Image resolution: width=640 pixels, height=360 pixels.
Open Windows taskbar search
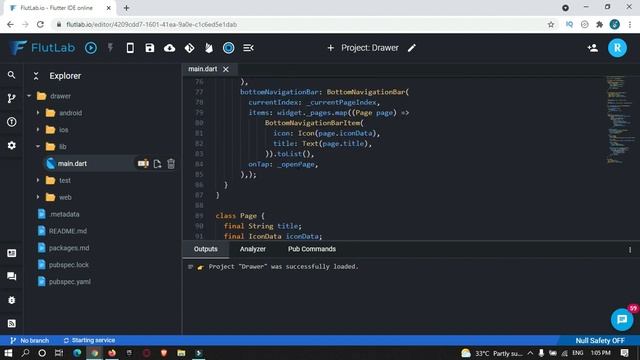(25, 353)
